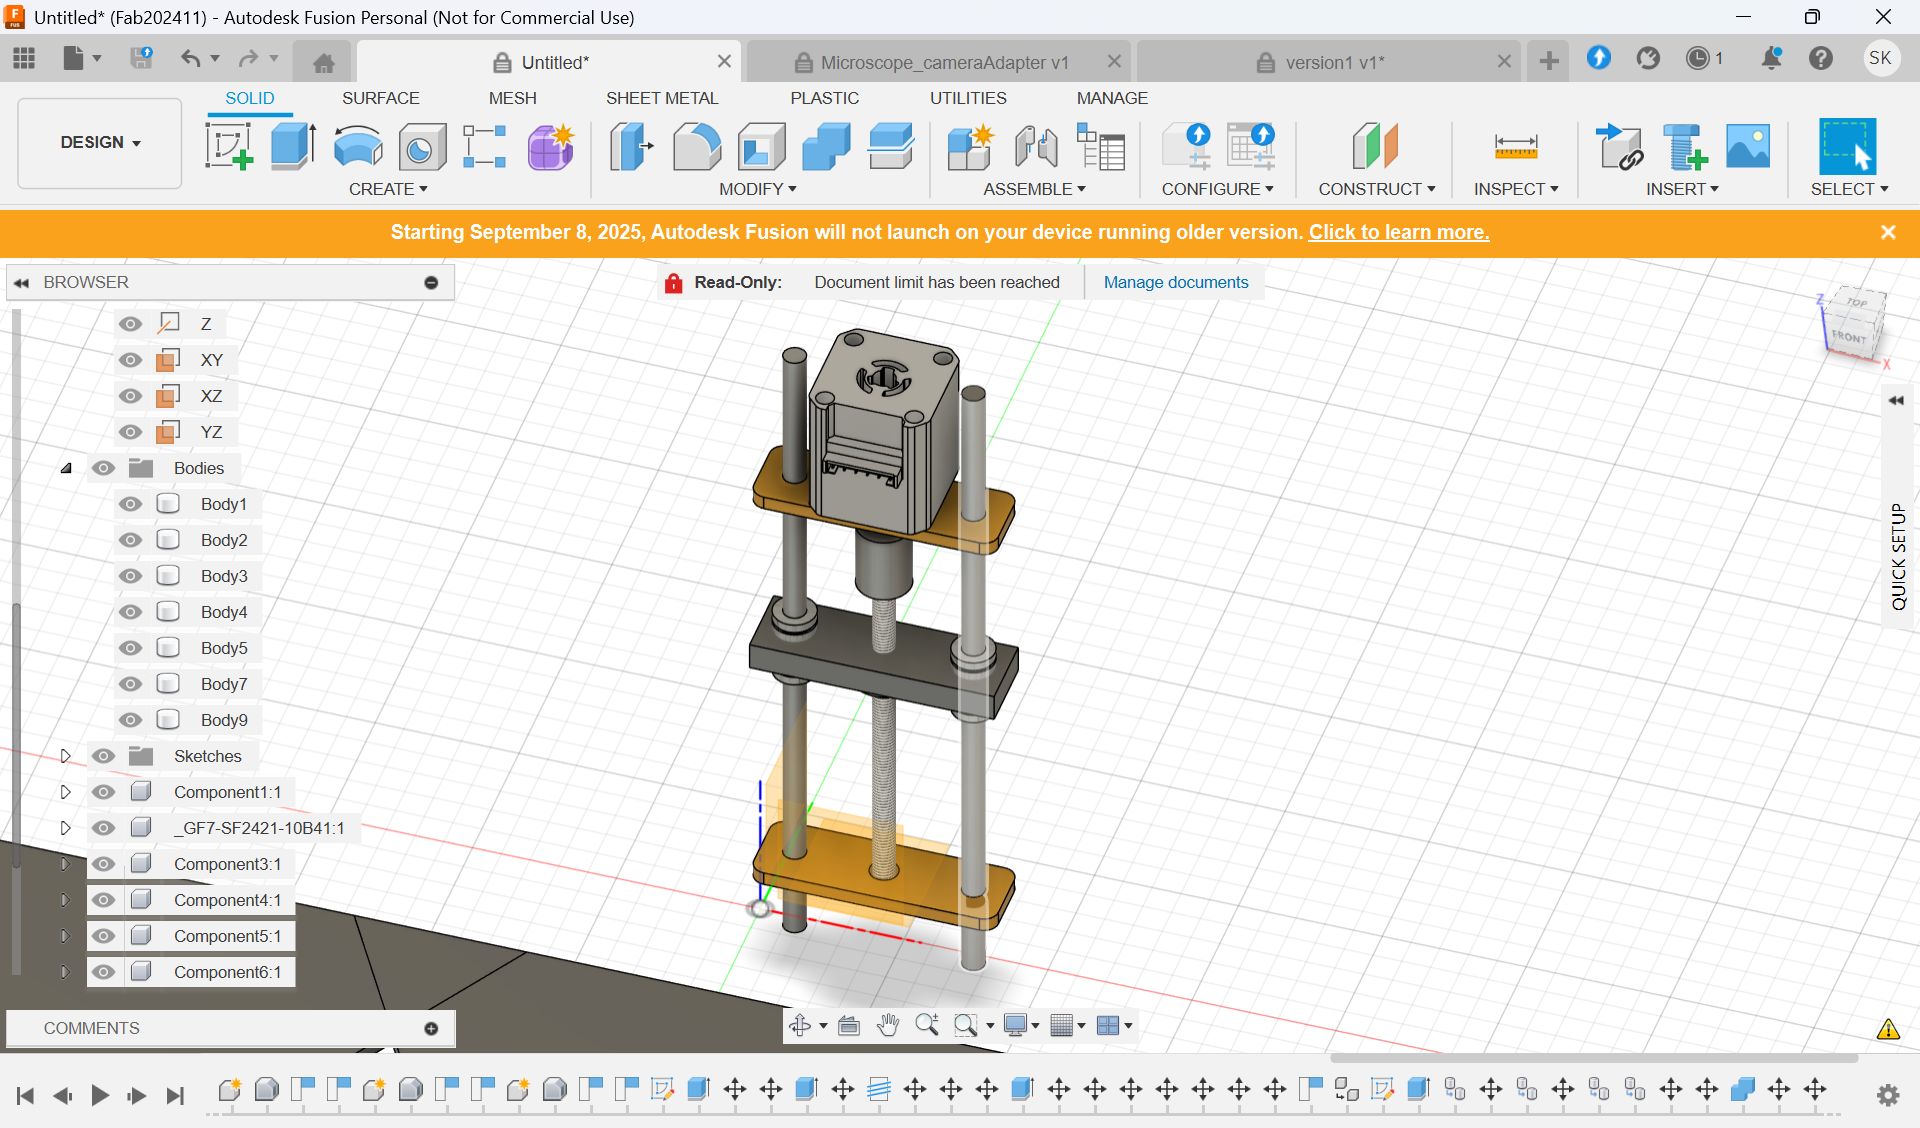Screen dimensions: 1920x1128
Task: Open a new design tab with plus button
Action: point(1549,62)
